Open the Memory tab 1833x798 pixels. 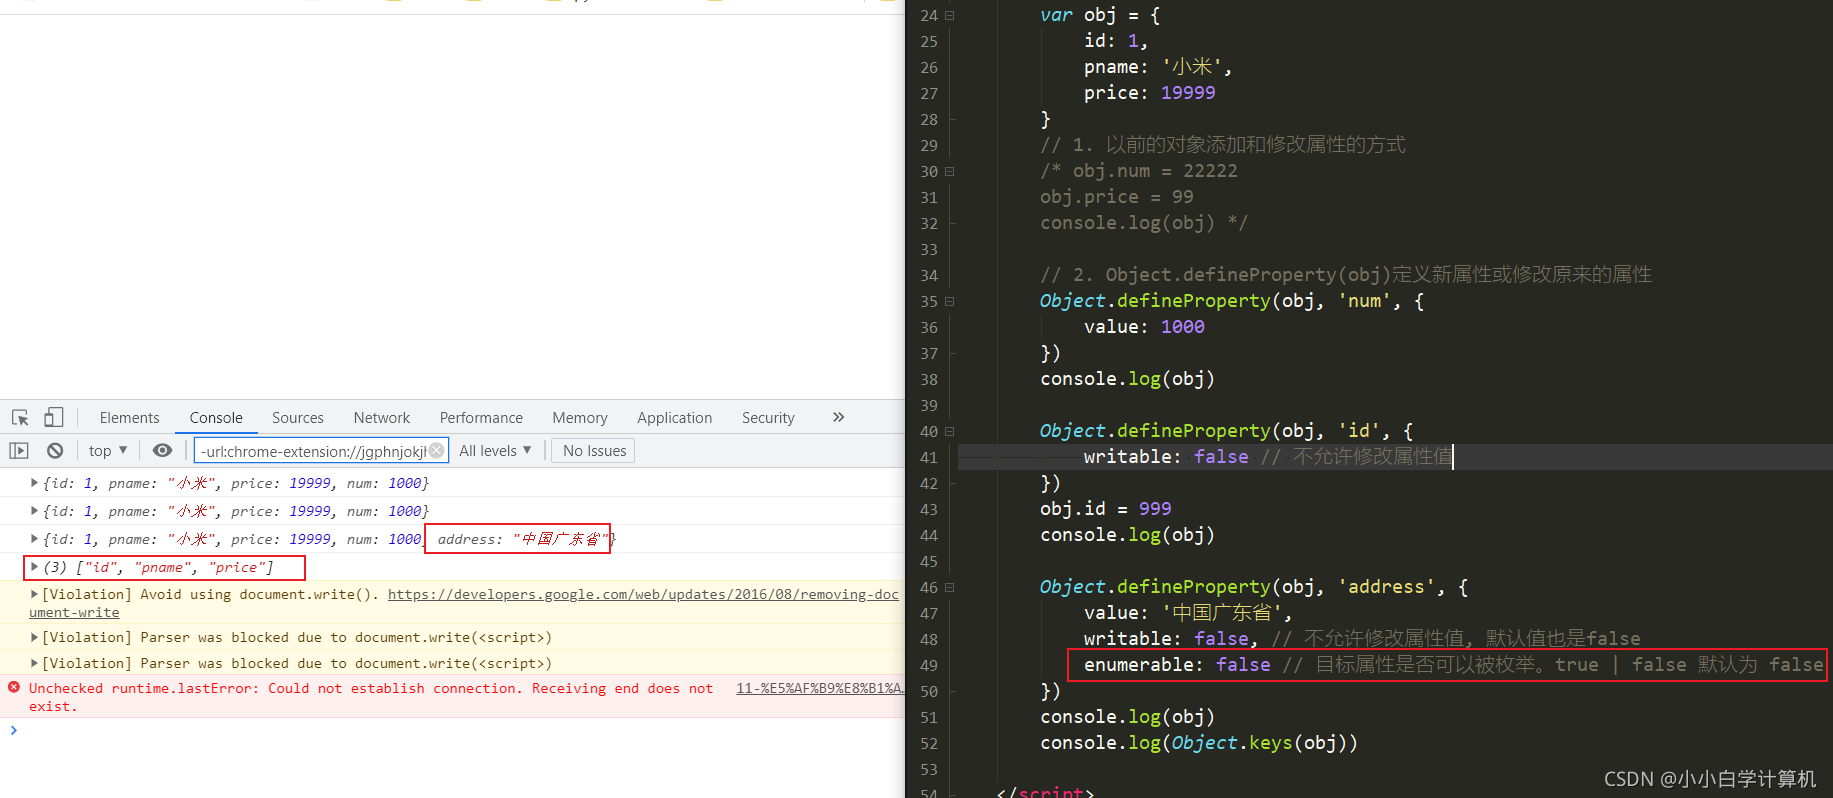coord(580,418)
